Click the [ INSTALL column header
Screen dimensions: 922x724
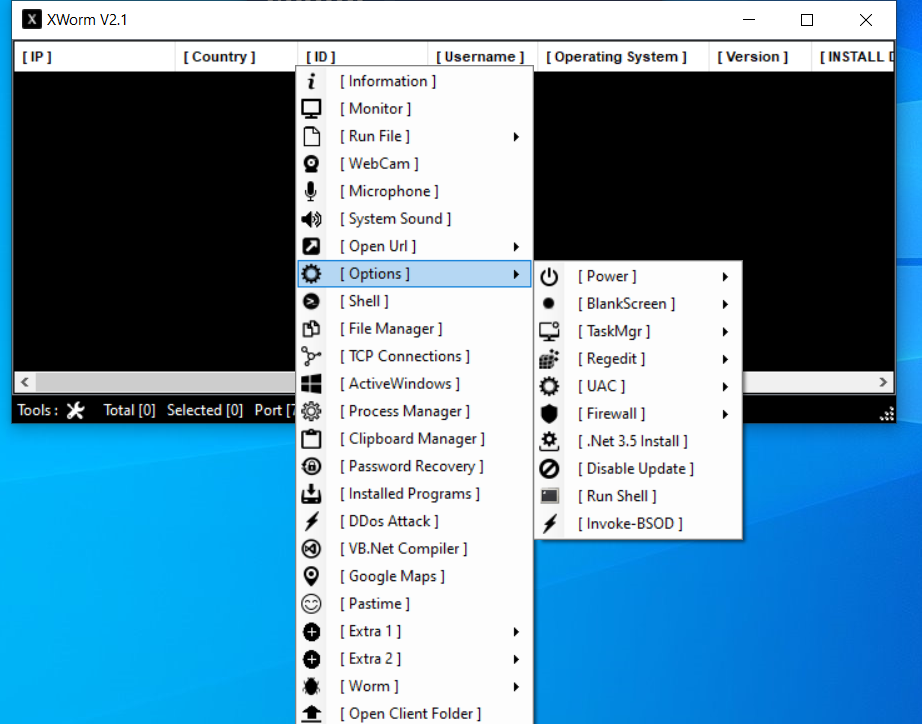(853, 57)
